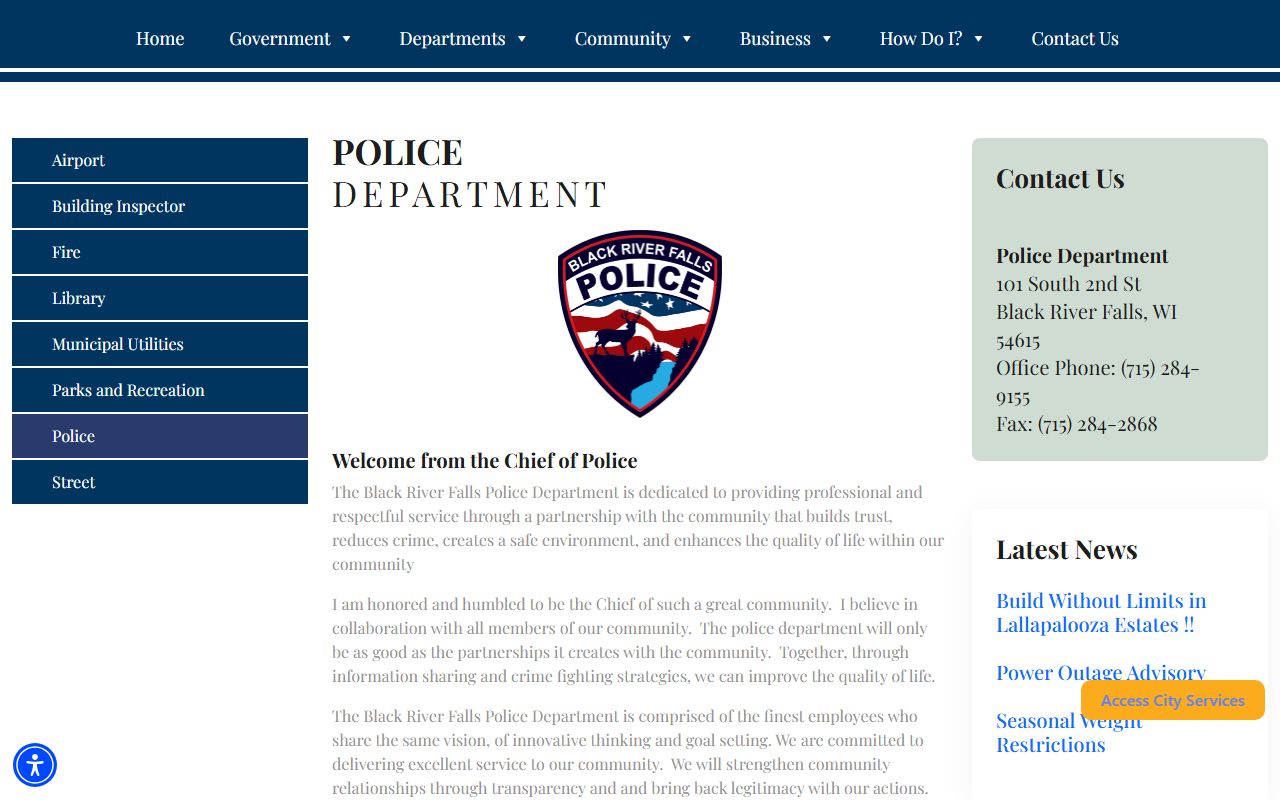Open the How Do I? menu

[921, 38]
